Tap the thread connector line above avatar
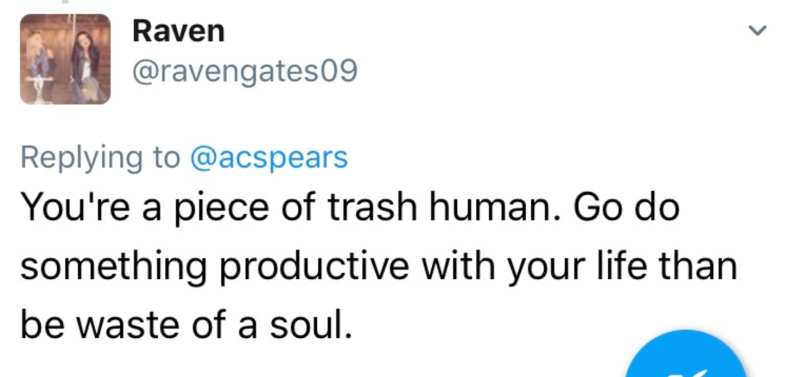This screenshot has height=377, width=786. (65, 2)
